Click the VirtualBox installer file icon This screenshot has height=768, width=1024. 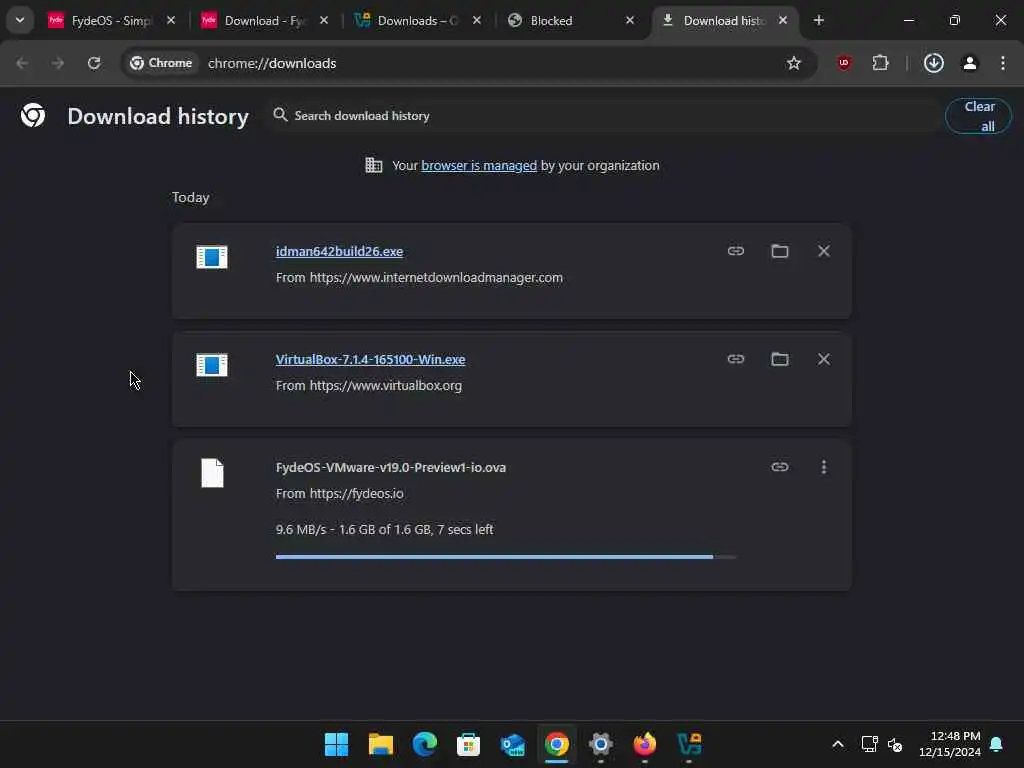212,365
